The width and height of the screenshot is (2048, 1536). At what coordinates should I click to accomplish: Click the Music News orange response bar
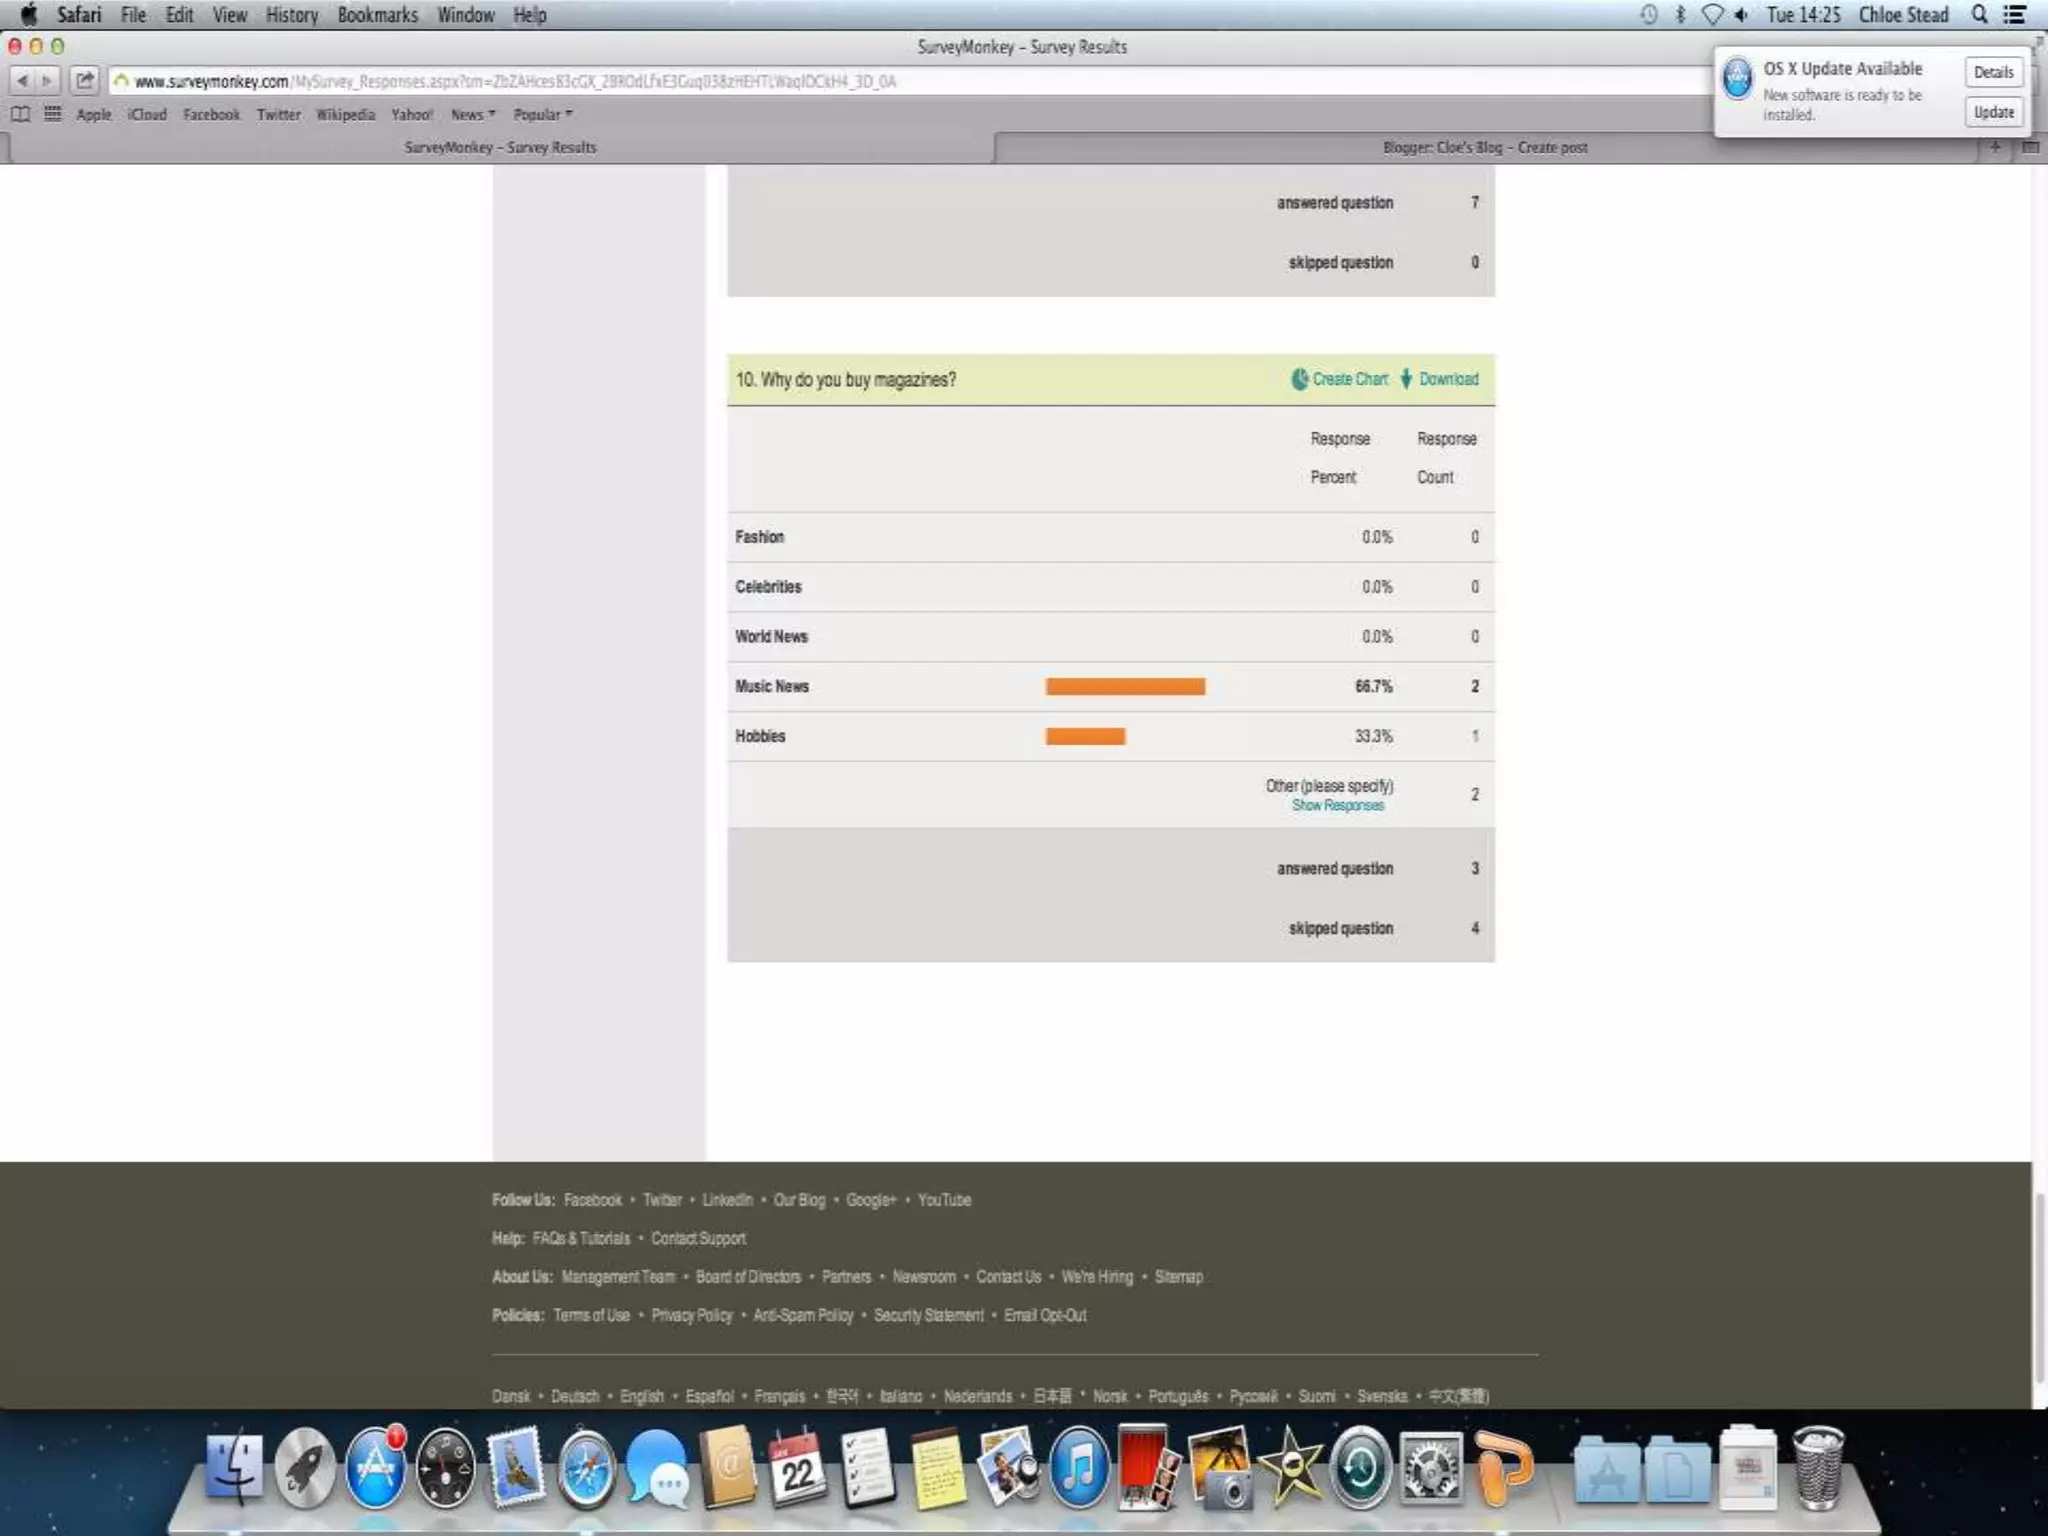[1125, 686]
